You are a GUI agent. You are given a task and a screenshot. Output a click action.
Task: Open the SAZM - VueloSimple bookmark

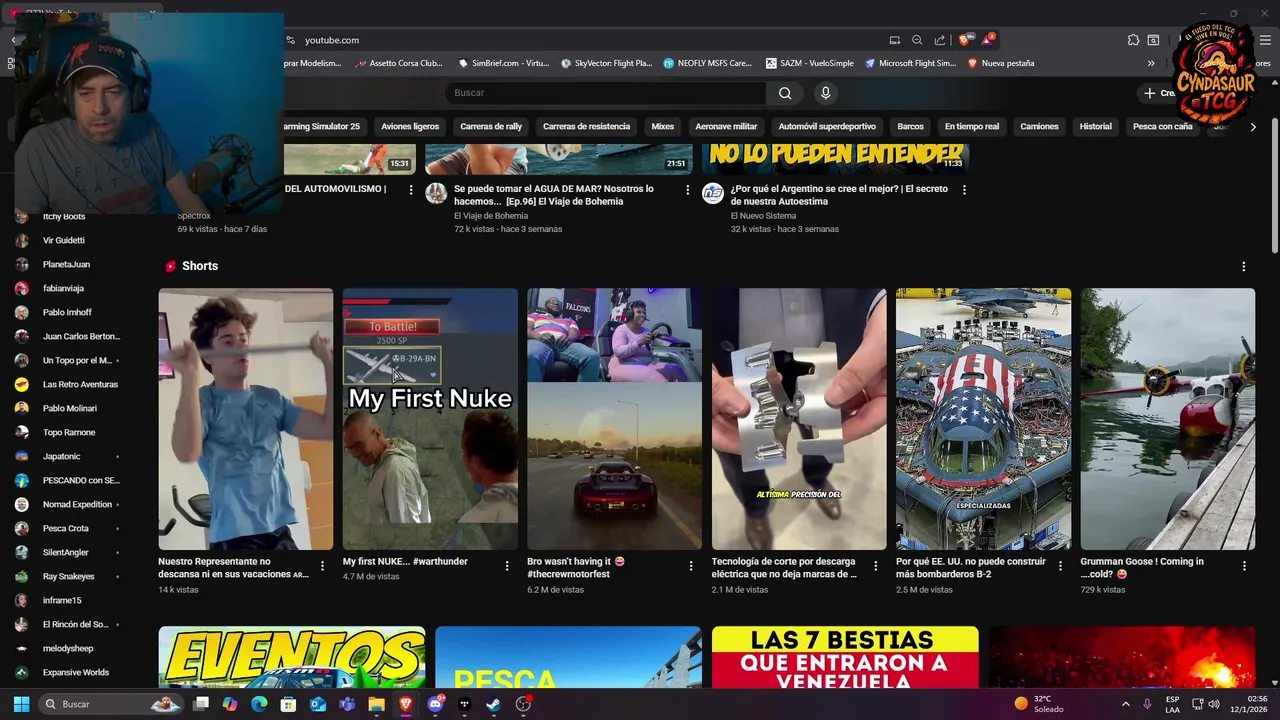(x=810, y=63)
